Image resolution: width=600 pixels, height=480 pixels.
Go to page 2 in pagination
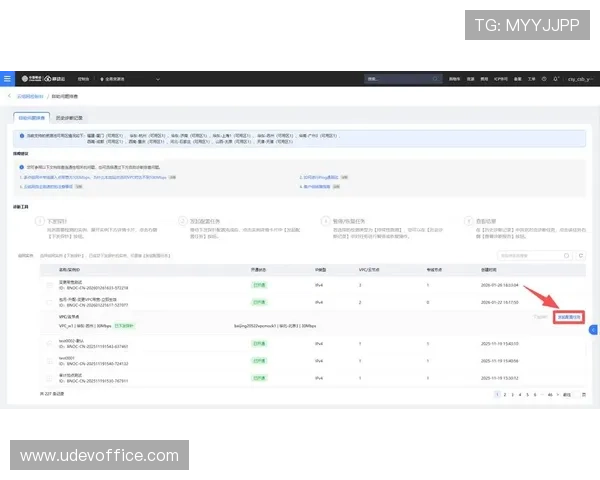click(x=504, y=395)
